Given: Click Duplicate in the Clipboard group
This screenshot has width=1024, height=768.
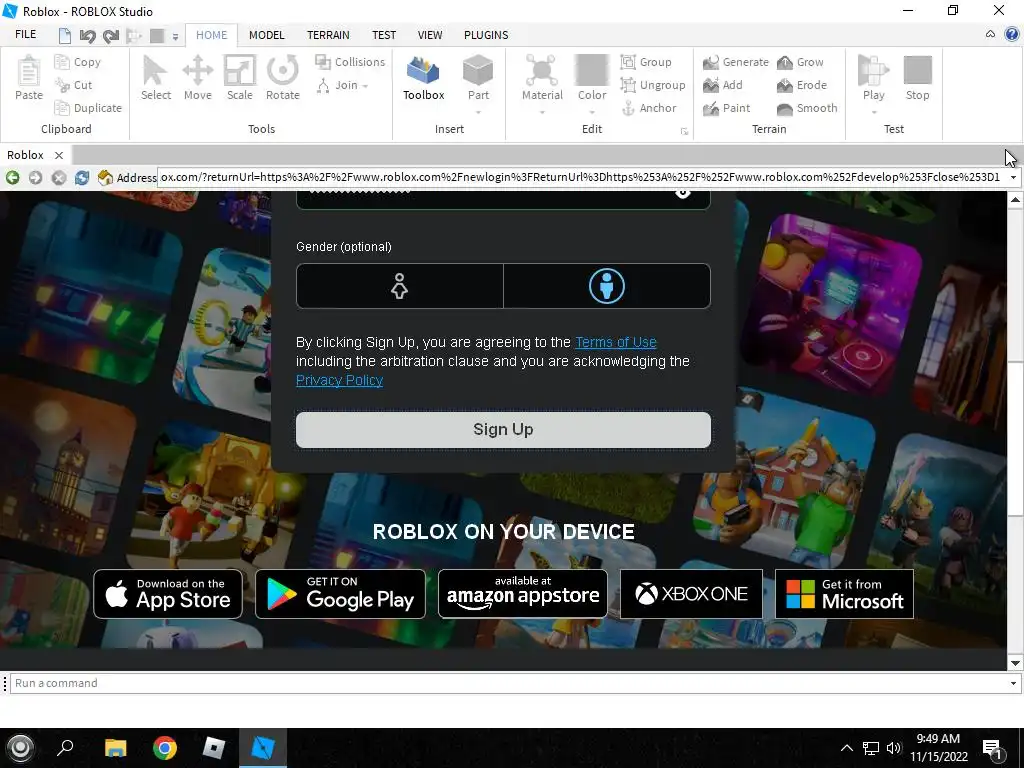Looking at the screenshot, I should click(88, 108).
